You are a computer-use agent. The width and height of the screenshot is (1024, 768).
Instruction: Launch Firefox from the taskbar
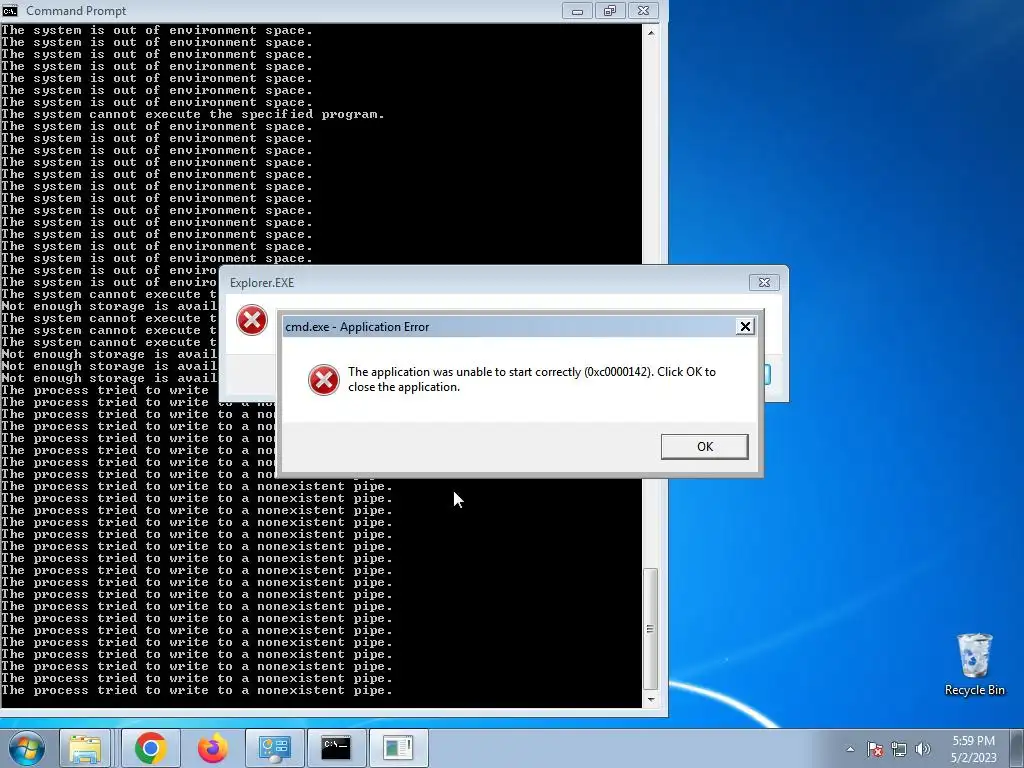(212, 748)
